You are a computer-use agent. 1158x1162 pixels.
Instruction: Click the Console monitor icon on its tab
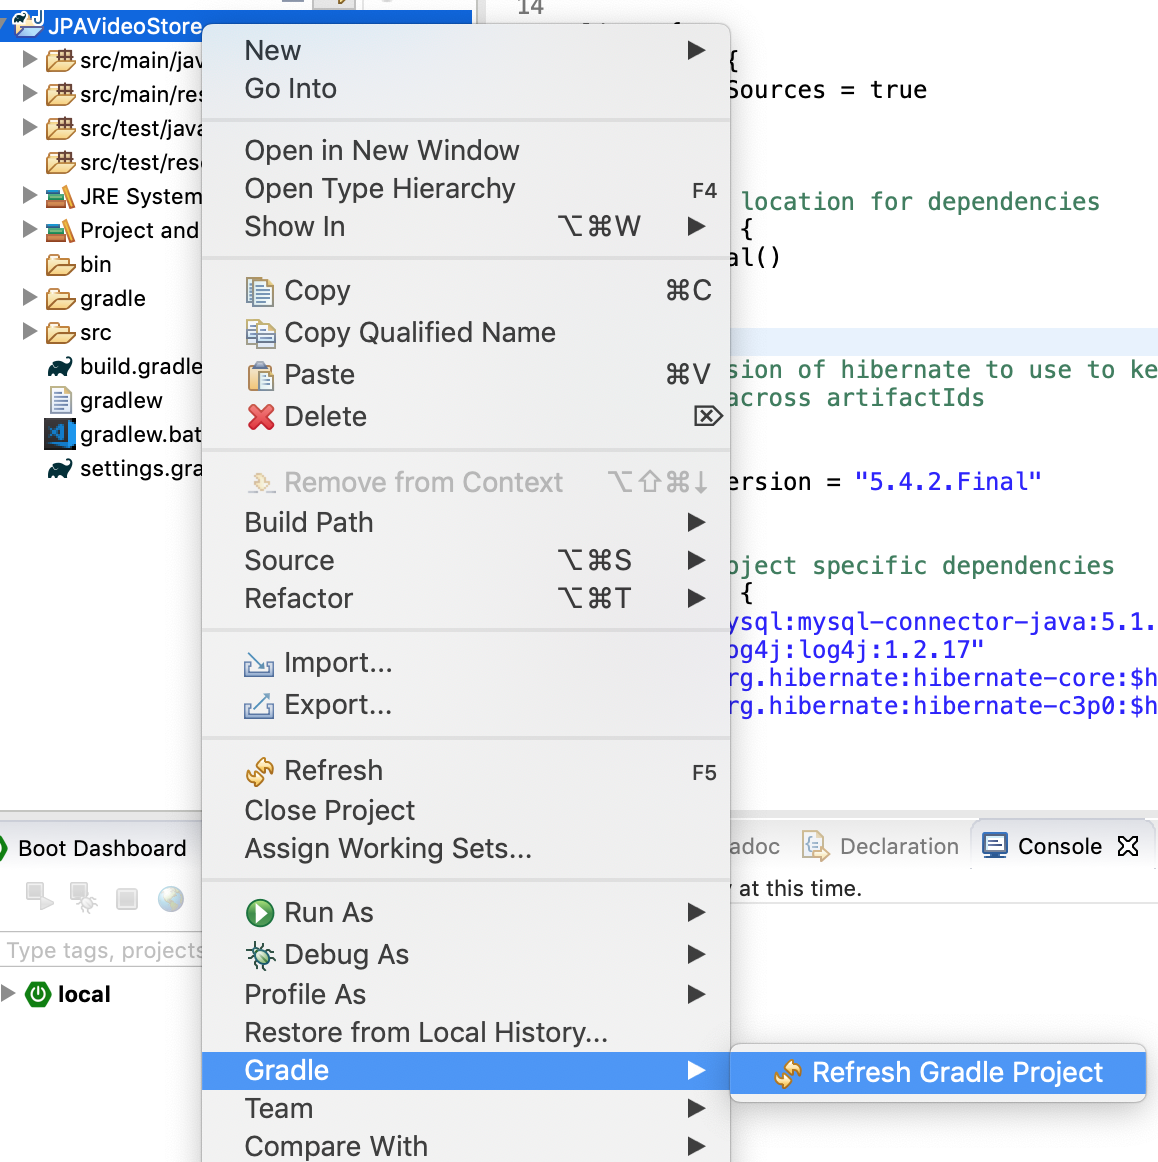[995, 845]
